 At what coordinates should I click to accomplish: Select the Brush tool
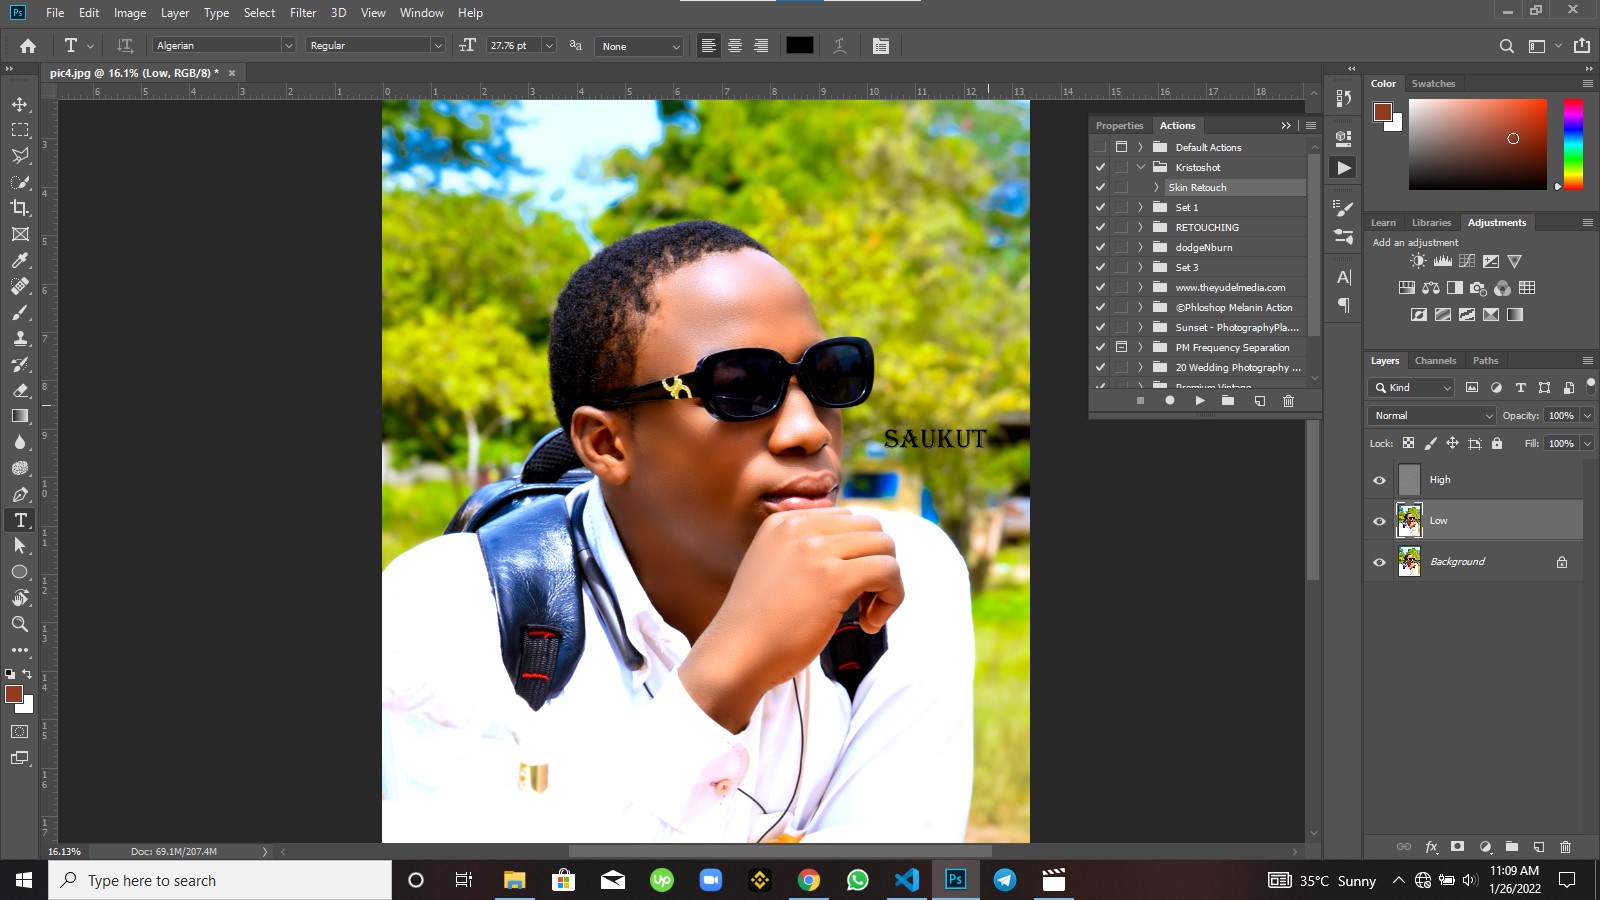click(20, 312)
